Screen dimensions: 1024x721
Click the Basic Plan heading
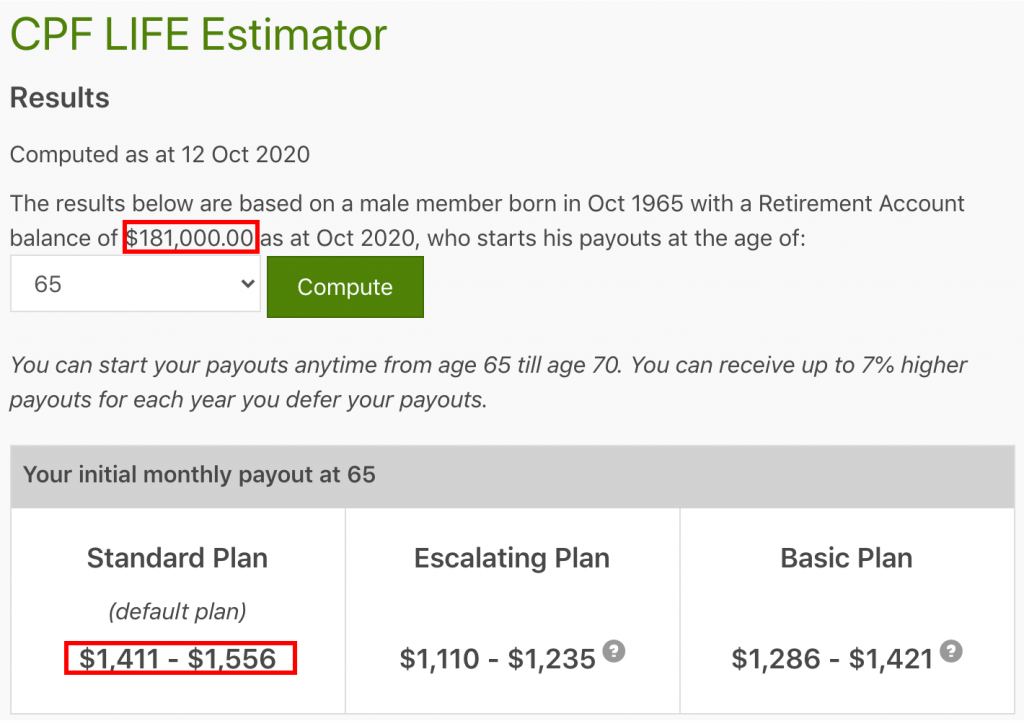[x=846, y=558]
